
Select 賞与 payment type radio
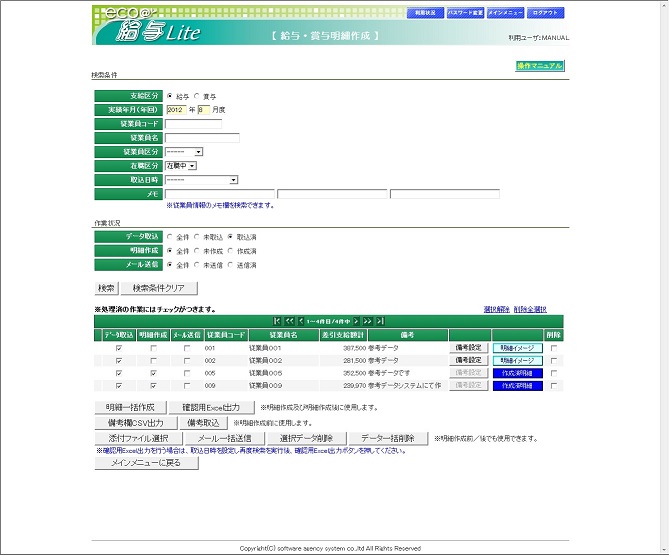(197, 96)
